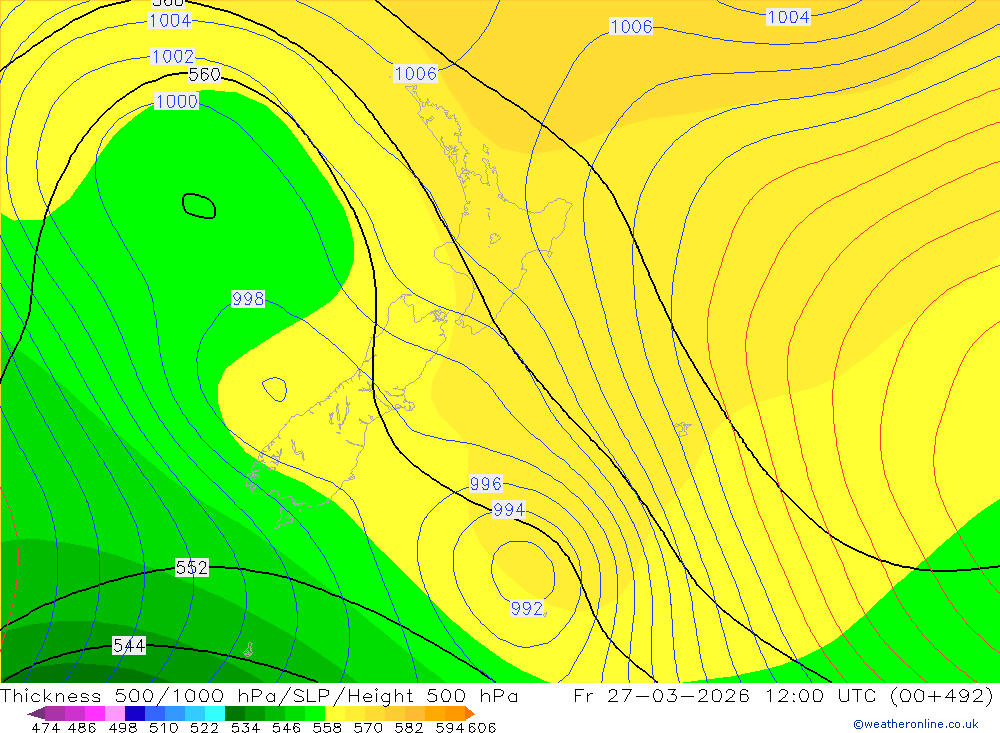The width and height of the screenshot is (1000, 733).
Task: Open the weatheronline.co.uk copyright link
Action: 915,724
